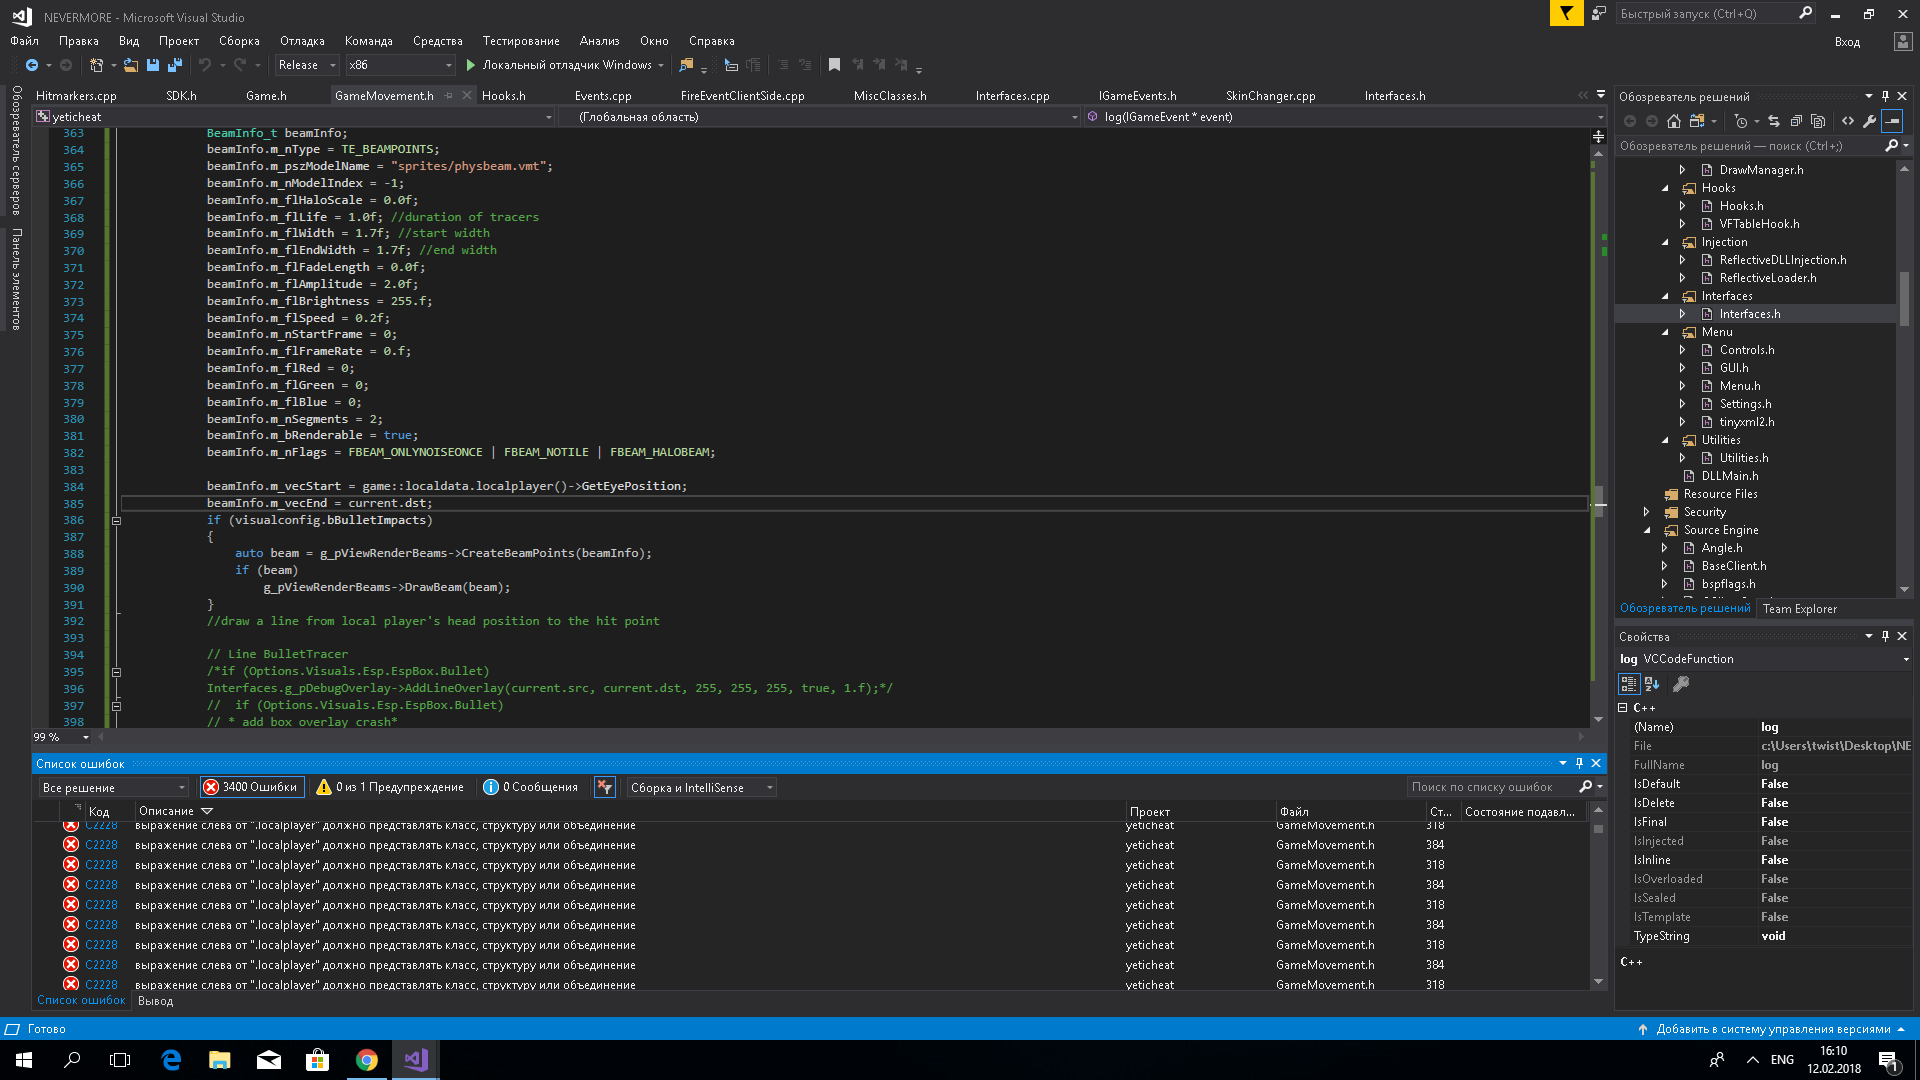Toggle the 3400 Ошибки errors filter
Screen dimensions: 1920x1080
coord(251,787)
